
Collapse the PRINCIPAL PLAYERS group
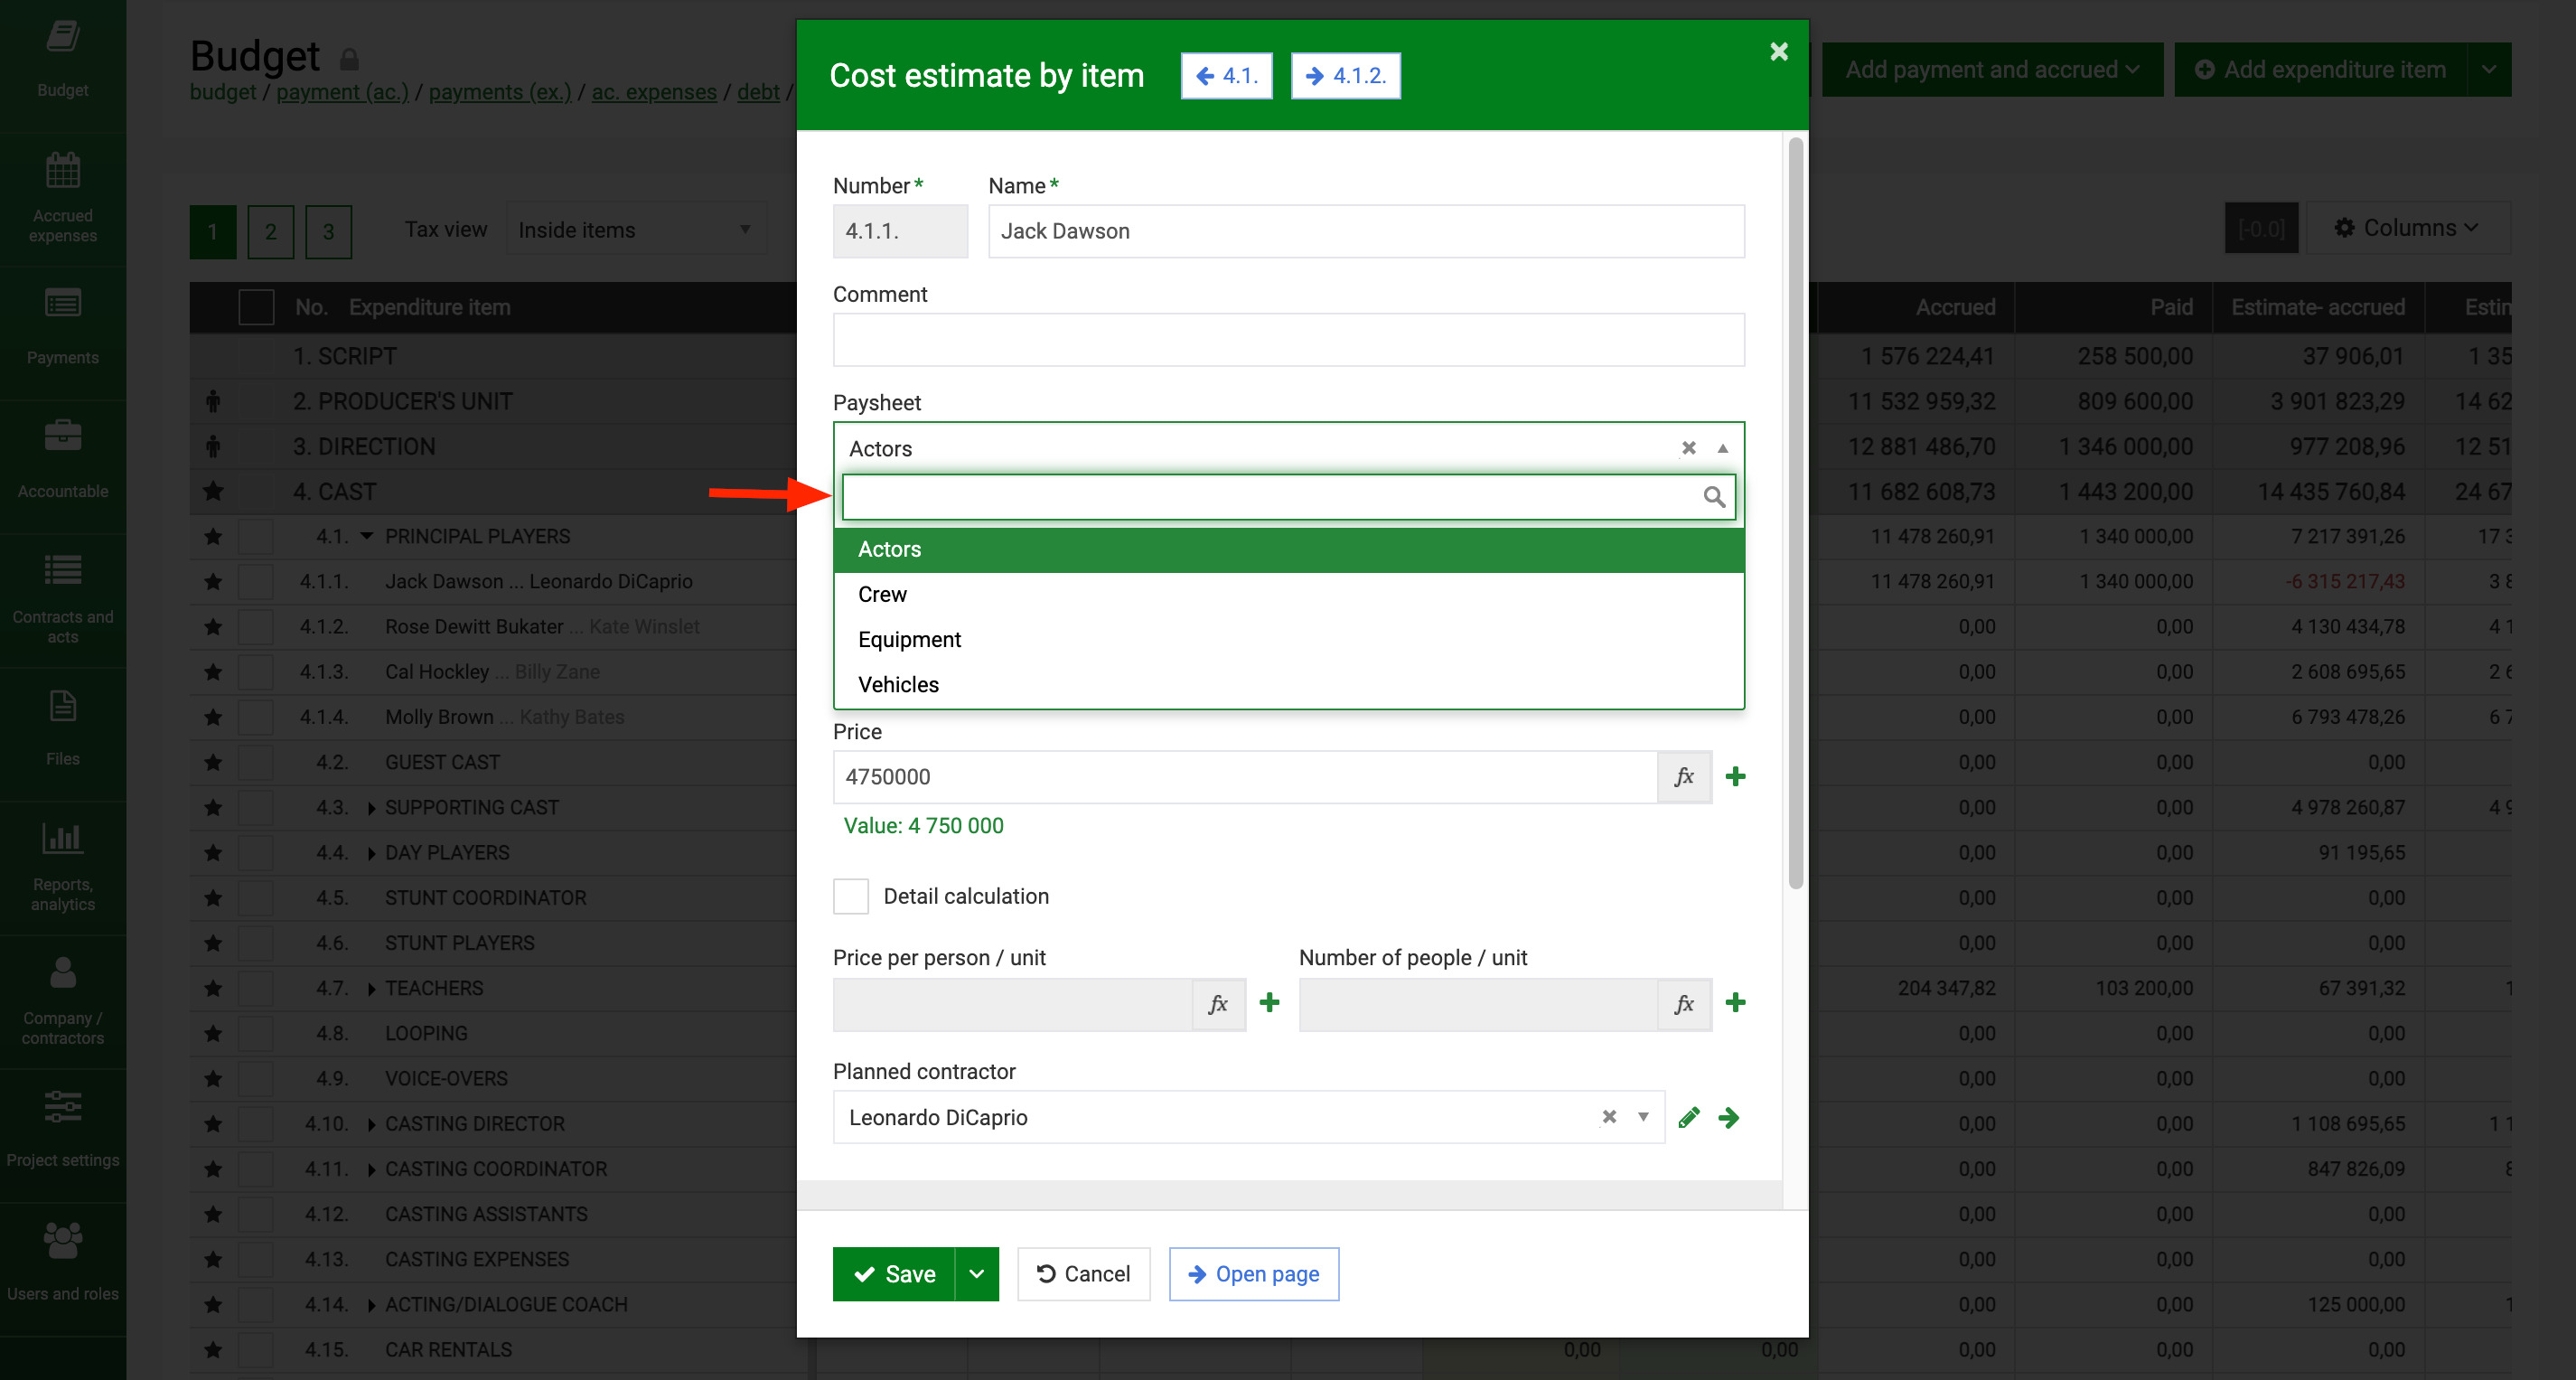pyautogui.click(x=367, y=537)
